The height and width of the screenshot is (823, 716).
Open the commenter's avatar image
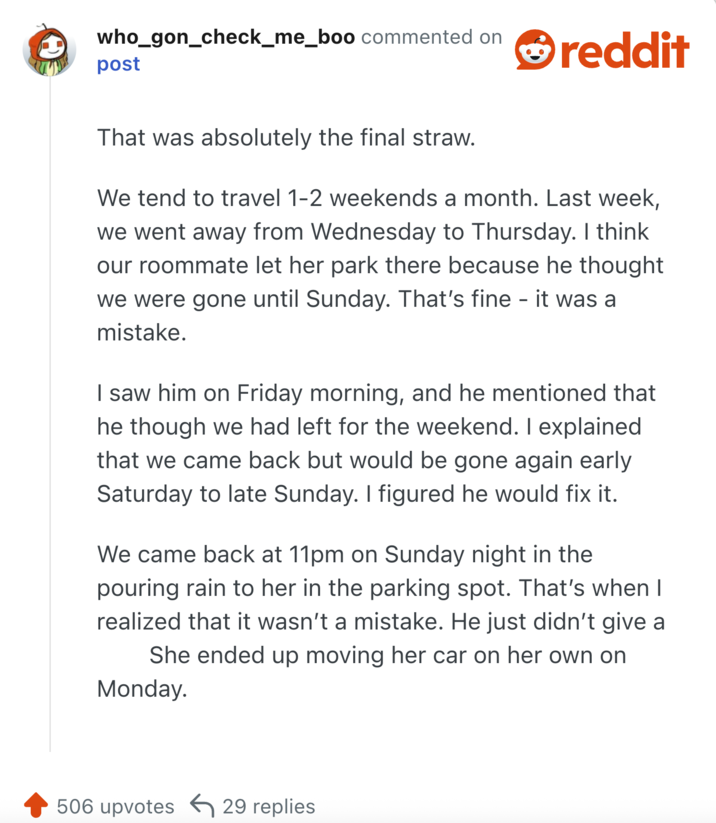49,52
